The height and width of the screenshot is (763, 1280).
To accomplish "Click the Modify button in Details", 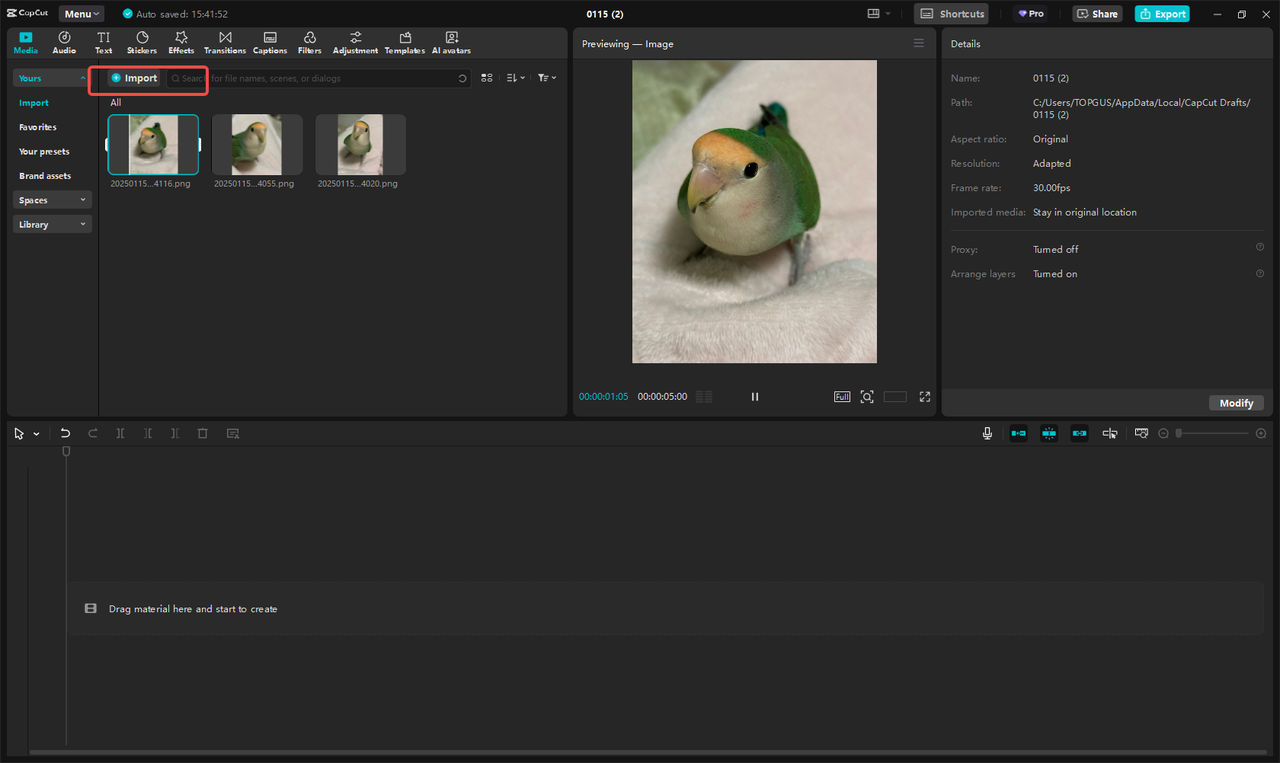I will (x=1236, y=403).
